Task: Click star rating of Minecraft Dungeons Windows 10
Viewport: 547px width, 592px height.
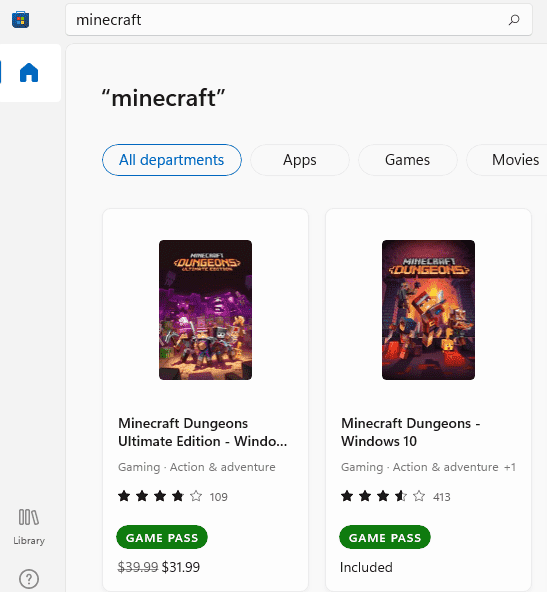Action: pos(383,496)
